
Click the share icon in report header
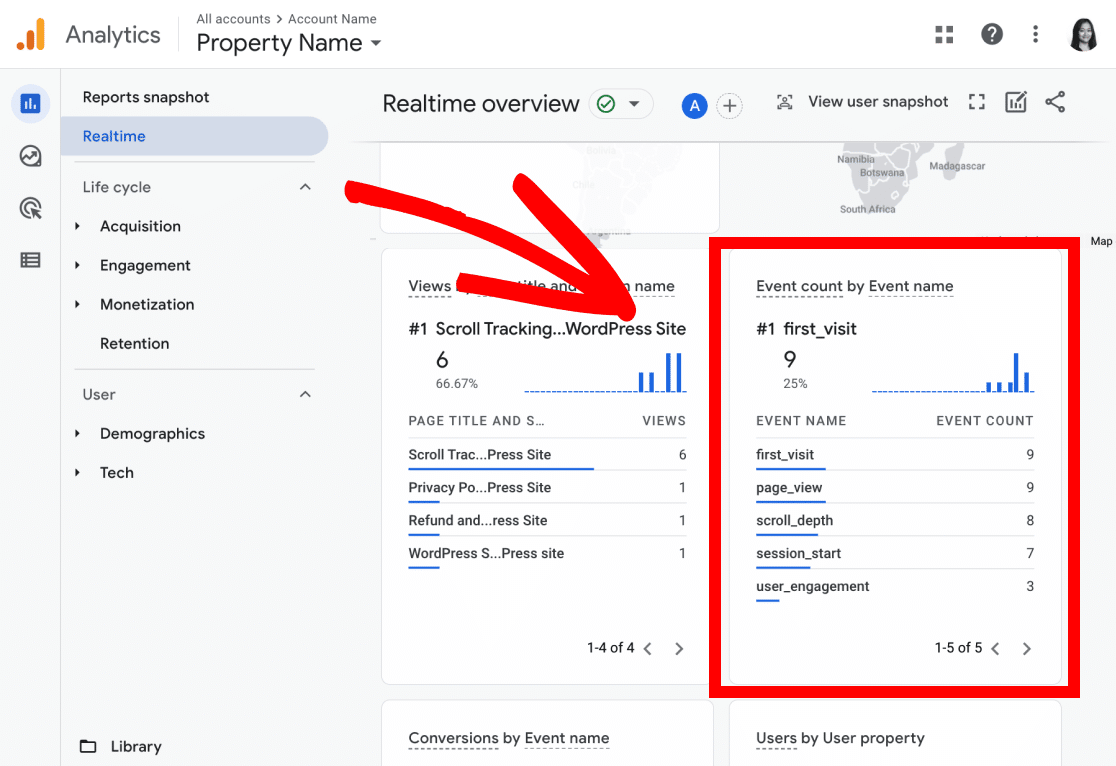(1055, 102)
